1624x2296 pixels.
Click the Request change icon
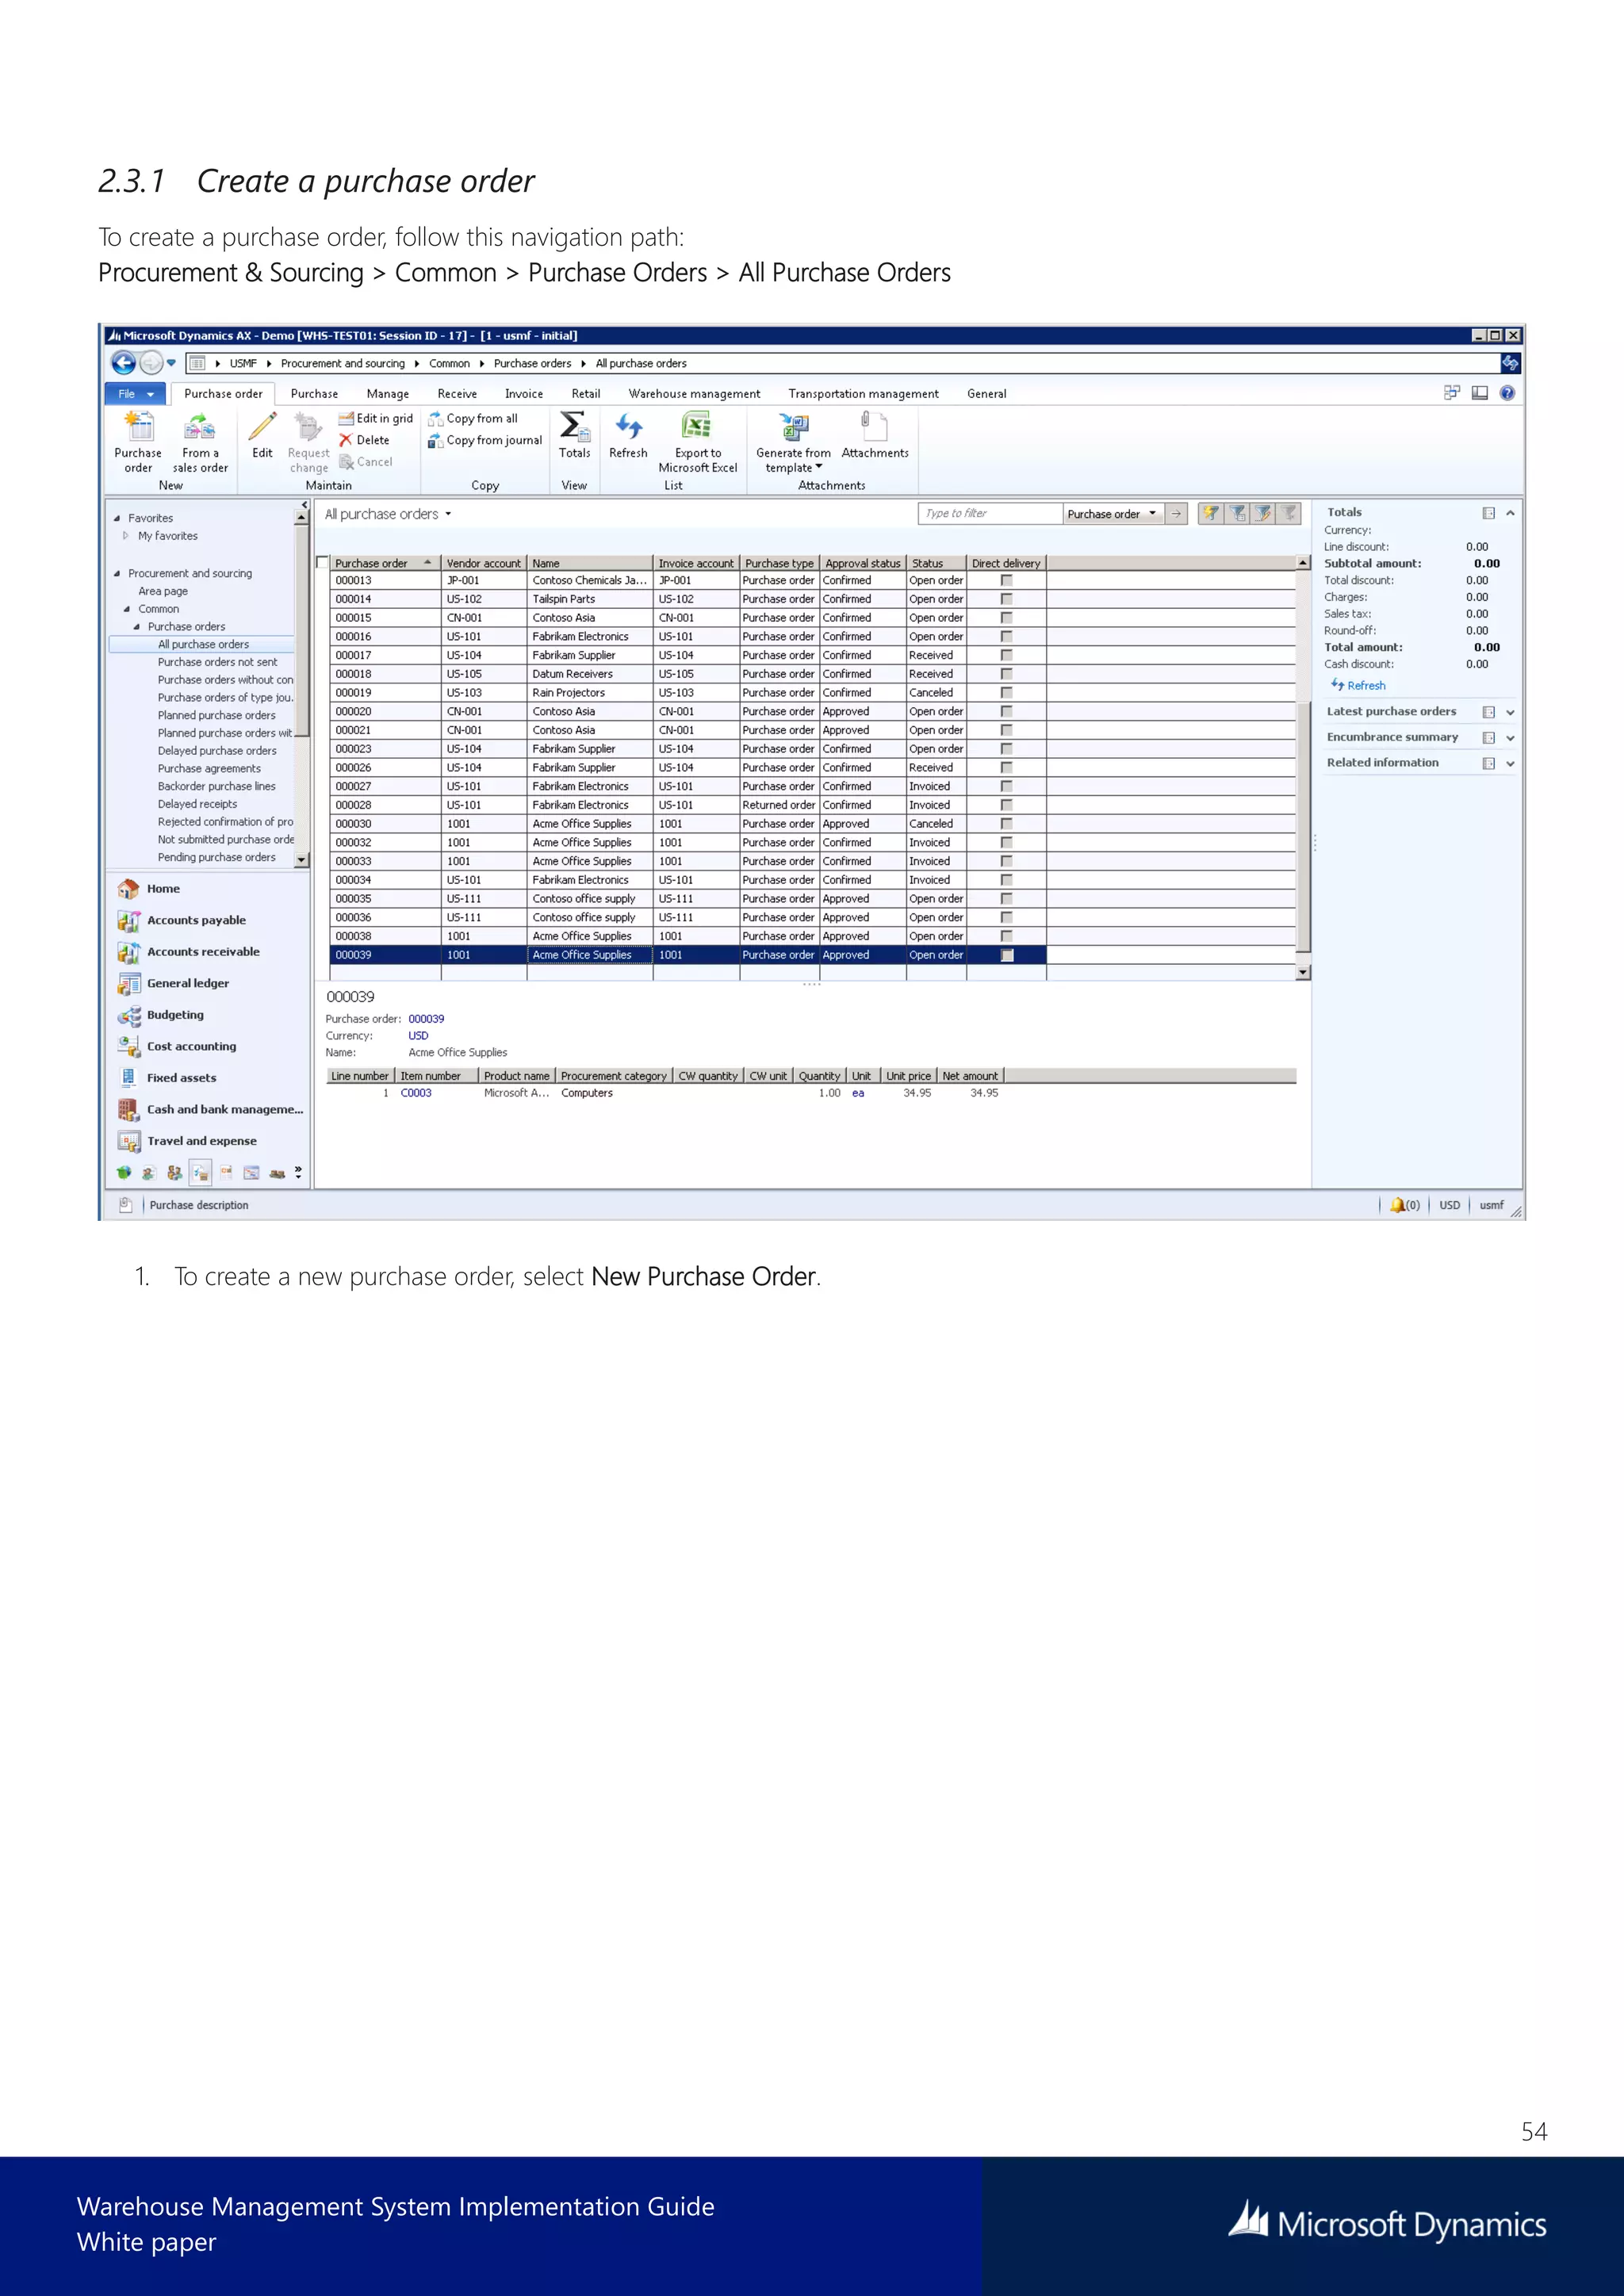(x=308, y=442)
